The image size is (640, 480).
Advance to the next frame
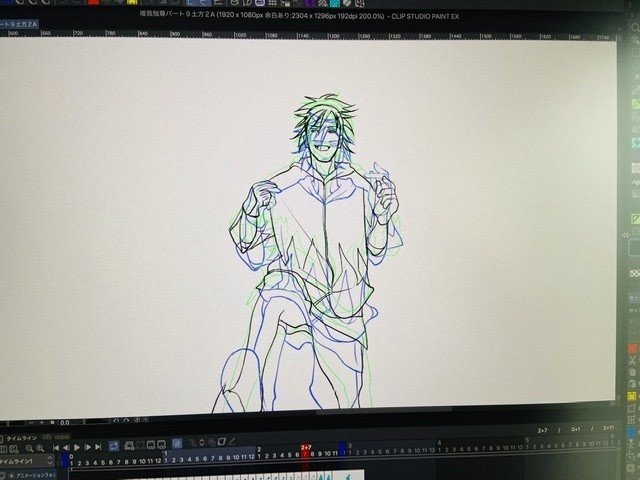[88, 447]
